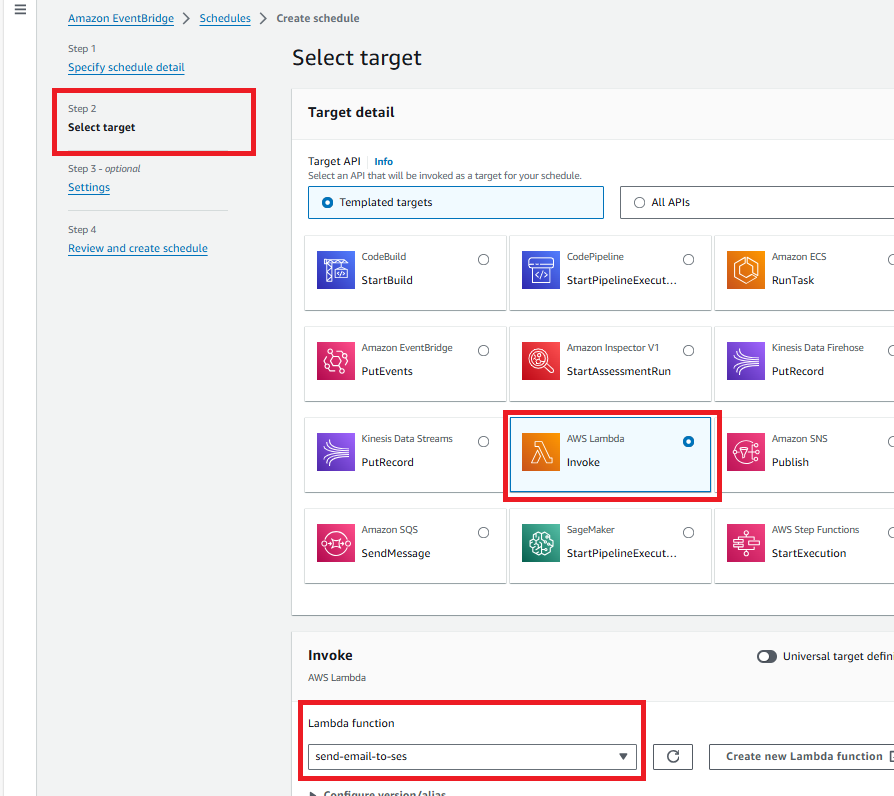
Task: Click the Invoke section heading
Action: (x=330, y=656)
